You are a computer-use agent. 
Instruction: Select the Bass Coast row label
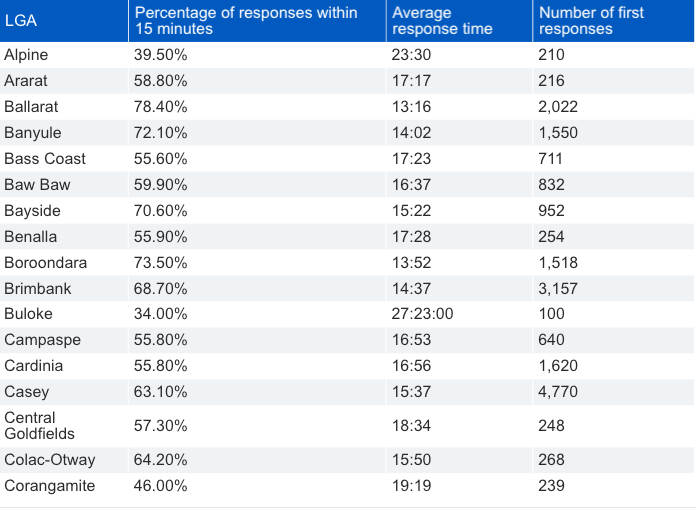[x=45, y=159]
